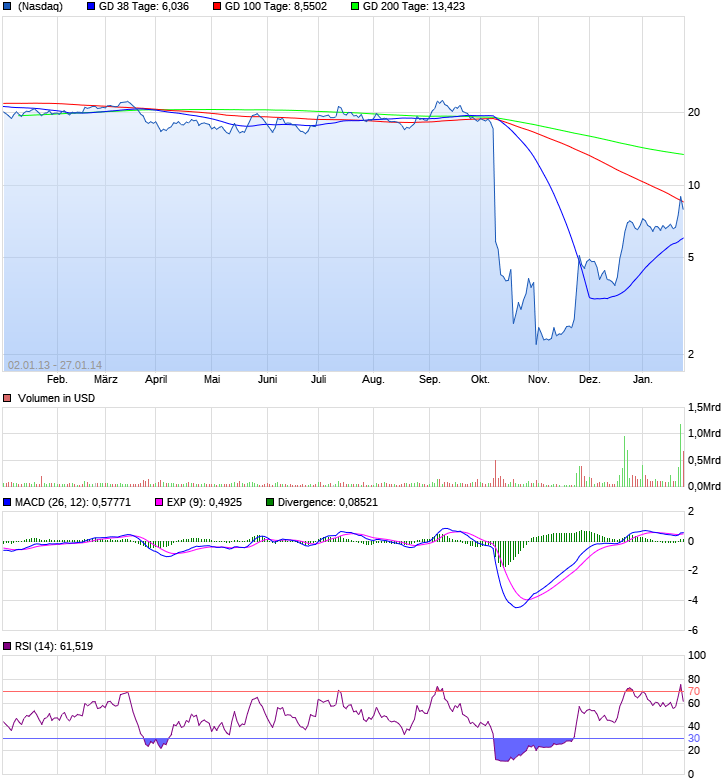Click the green GD 200 Tage swatch
Image resolution: width=726 pixels, height=784 pixels.
[354, 6]
